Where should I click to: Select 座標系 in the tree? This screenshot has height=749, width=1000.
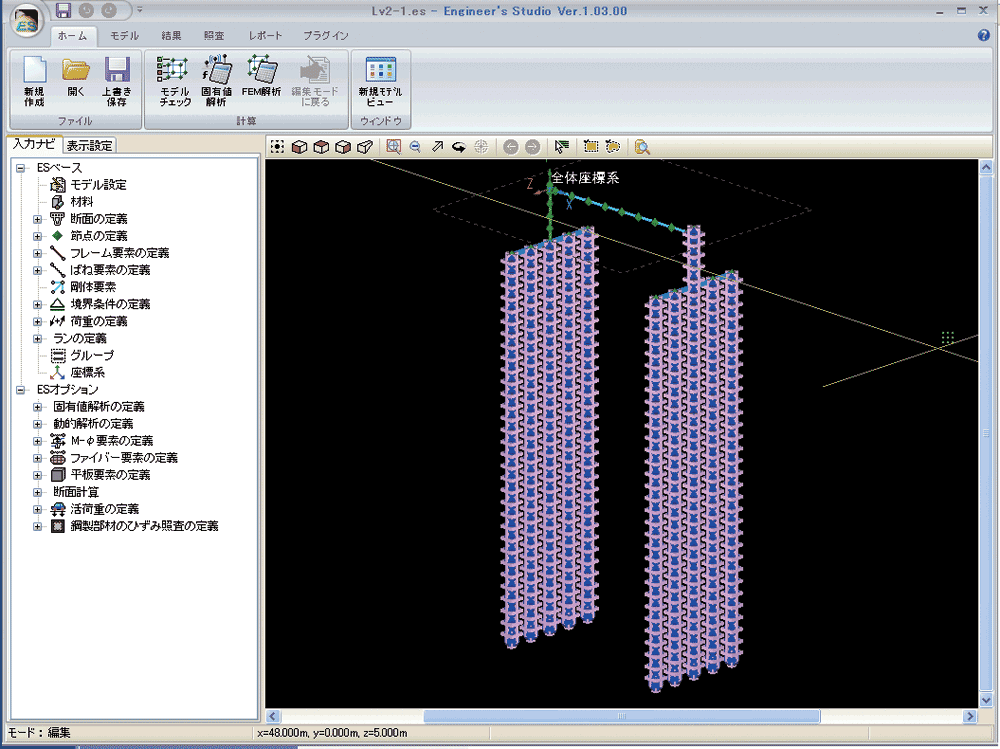click(87, 373)
